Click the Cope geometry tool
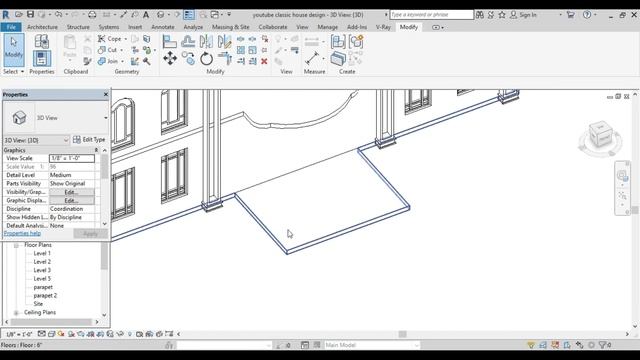 tap(109, 39)
